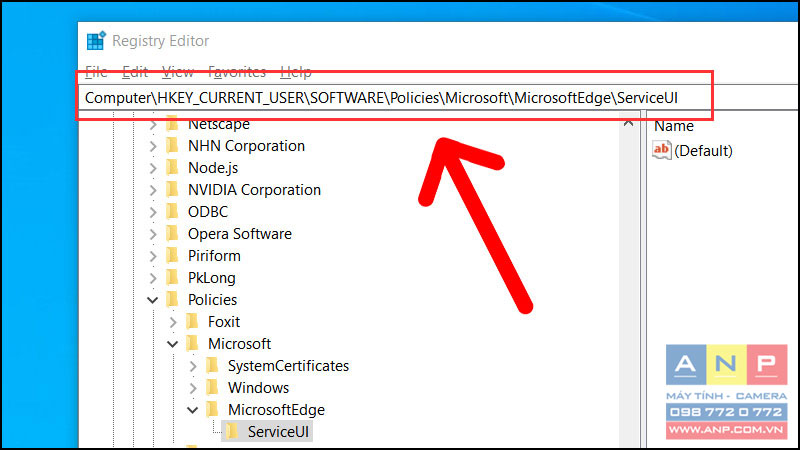Expand the NHN Corporation key

[x=153, y=146]
